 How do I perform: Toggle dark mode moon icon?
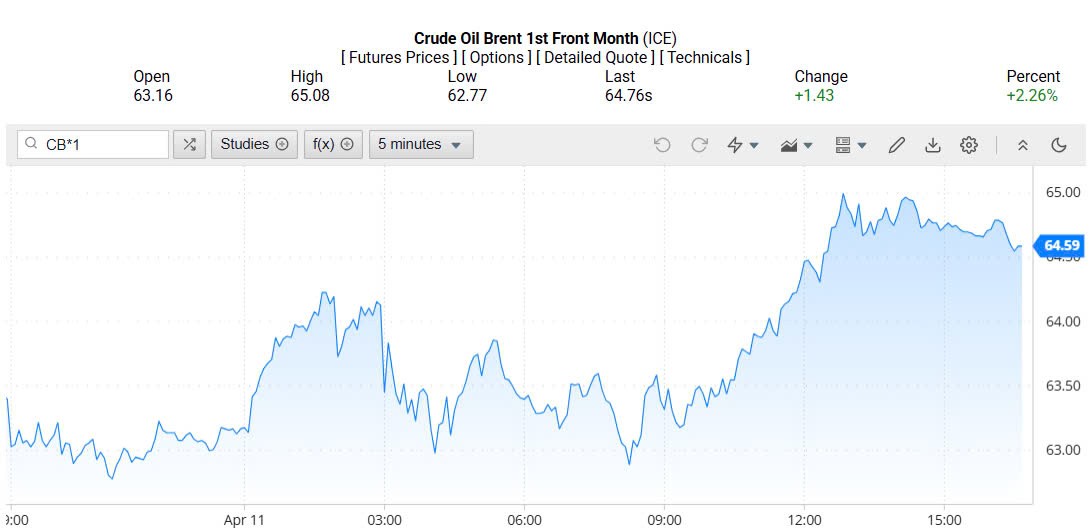point(1059,145)
